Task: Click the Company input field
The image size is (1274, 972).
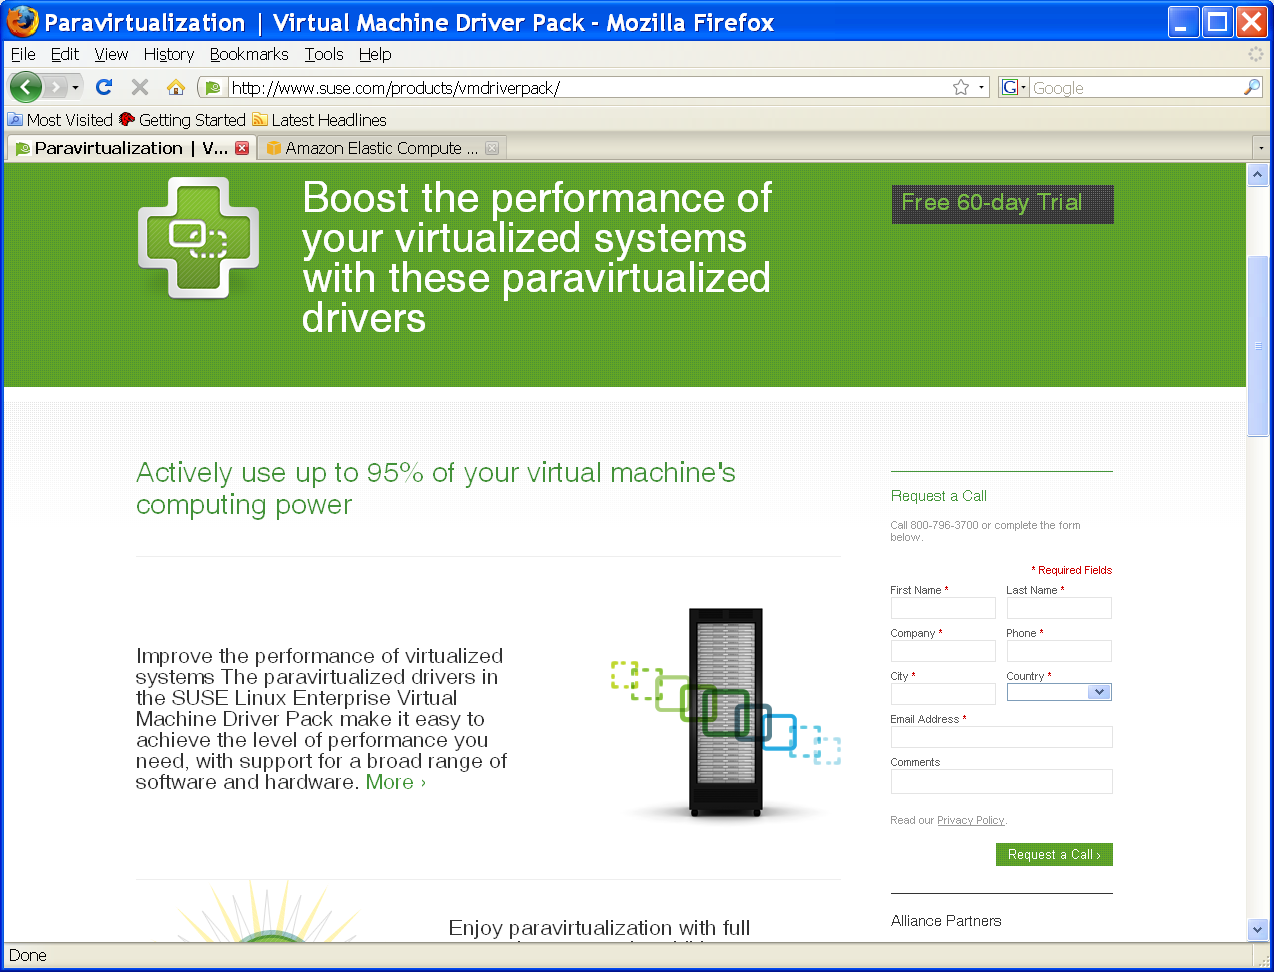Action: [943, 651]
